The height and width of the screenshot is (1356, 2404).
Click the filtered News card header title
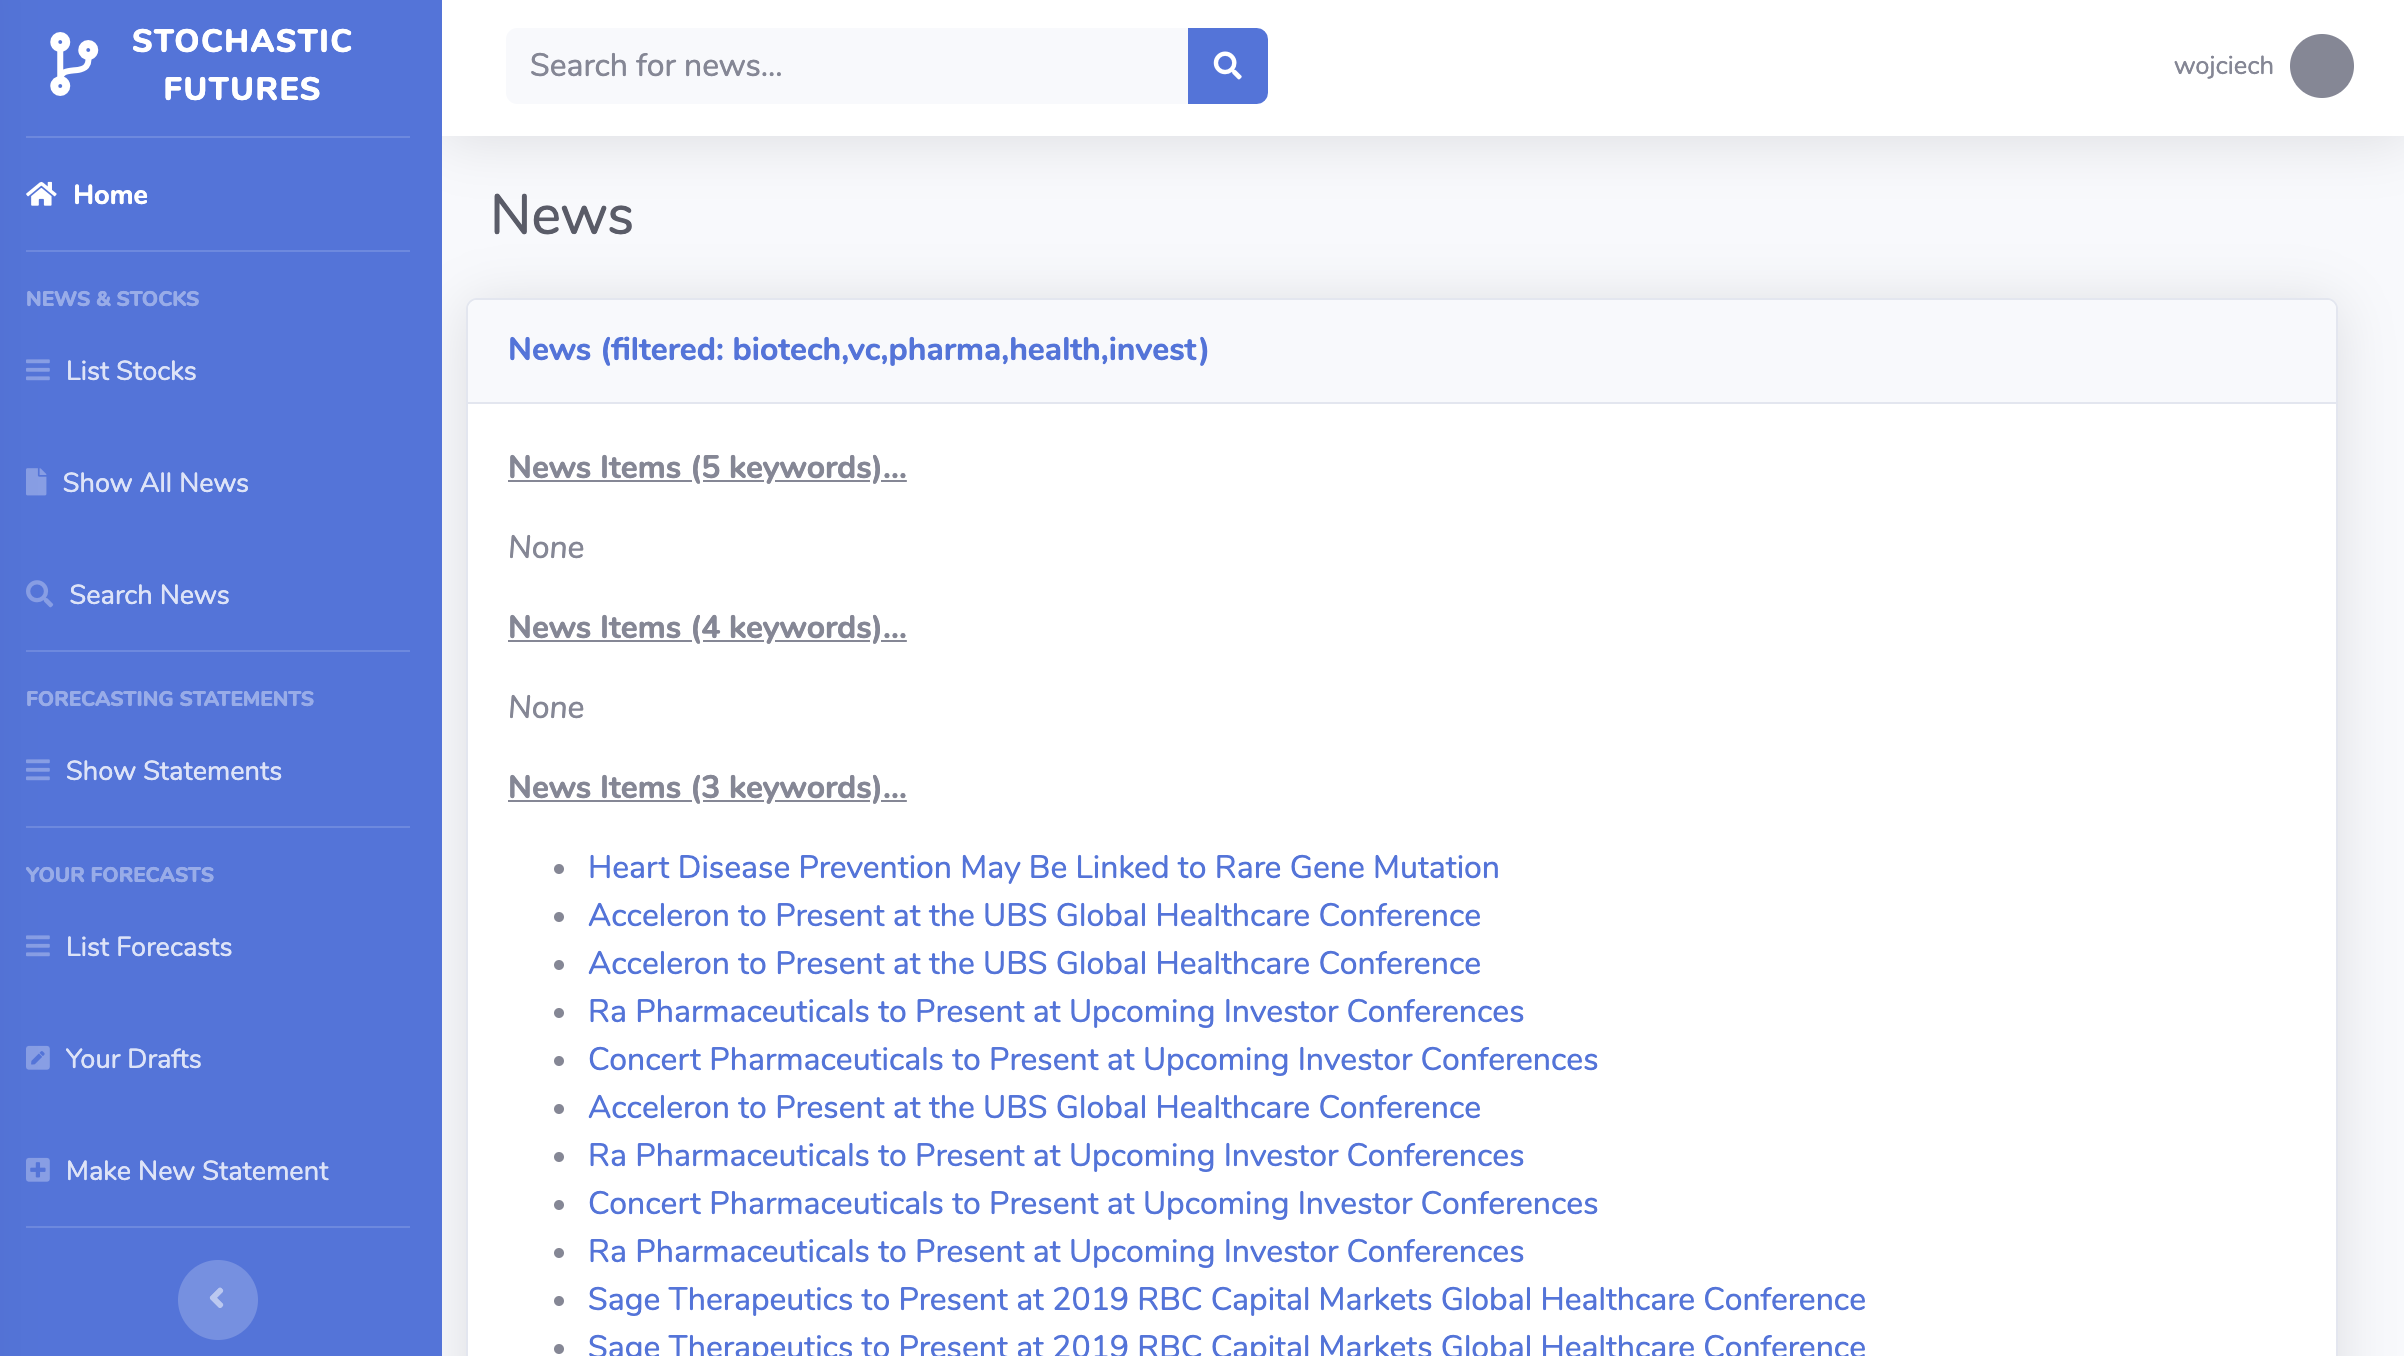(858, 349)
